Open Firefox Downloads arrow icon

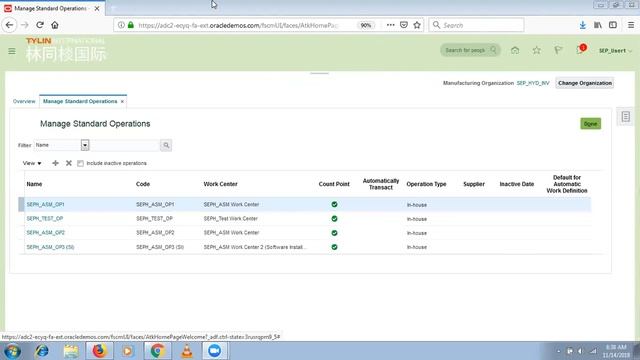pos(582,25)
